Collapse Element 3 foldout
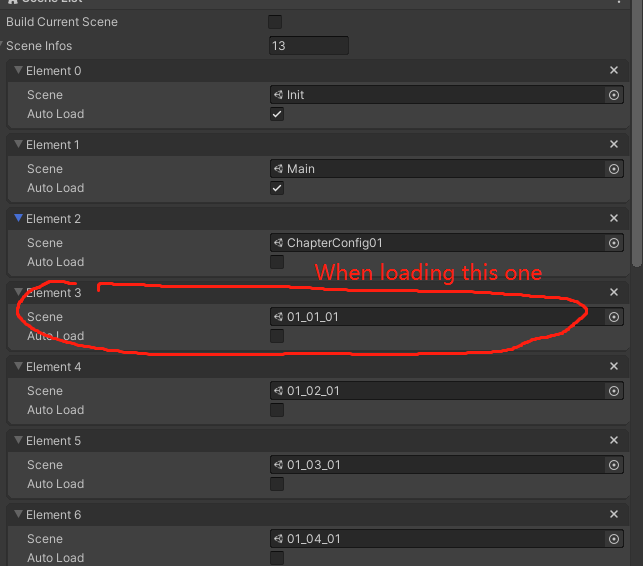The width and height of the screenshot is (643, 566). coord(18,292)
